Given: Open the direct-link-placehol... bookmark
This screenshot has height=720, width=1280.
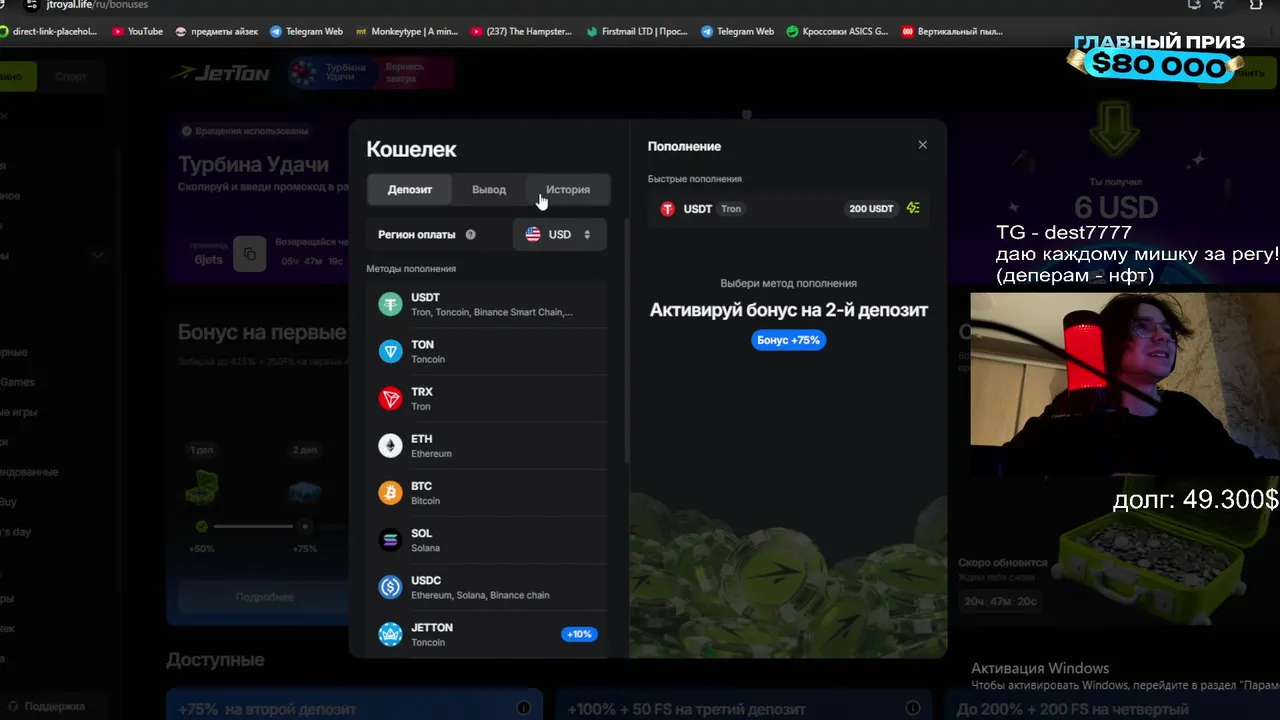Looking at the screenshot, I should pos(49,31).
